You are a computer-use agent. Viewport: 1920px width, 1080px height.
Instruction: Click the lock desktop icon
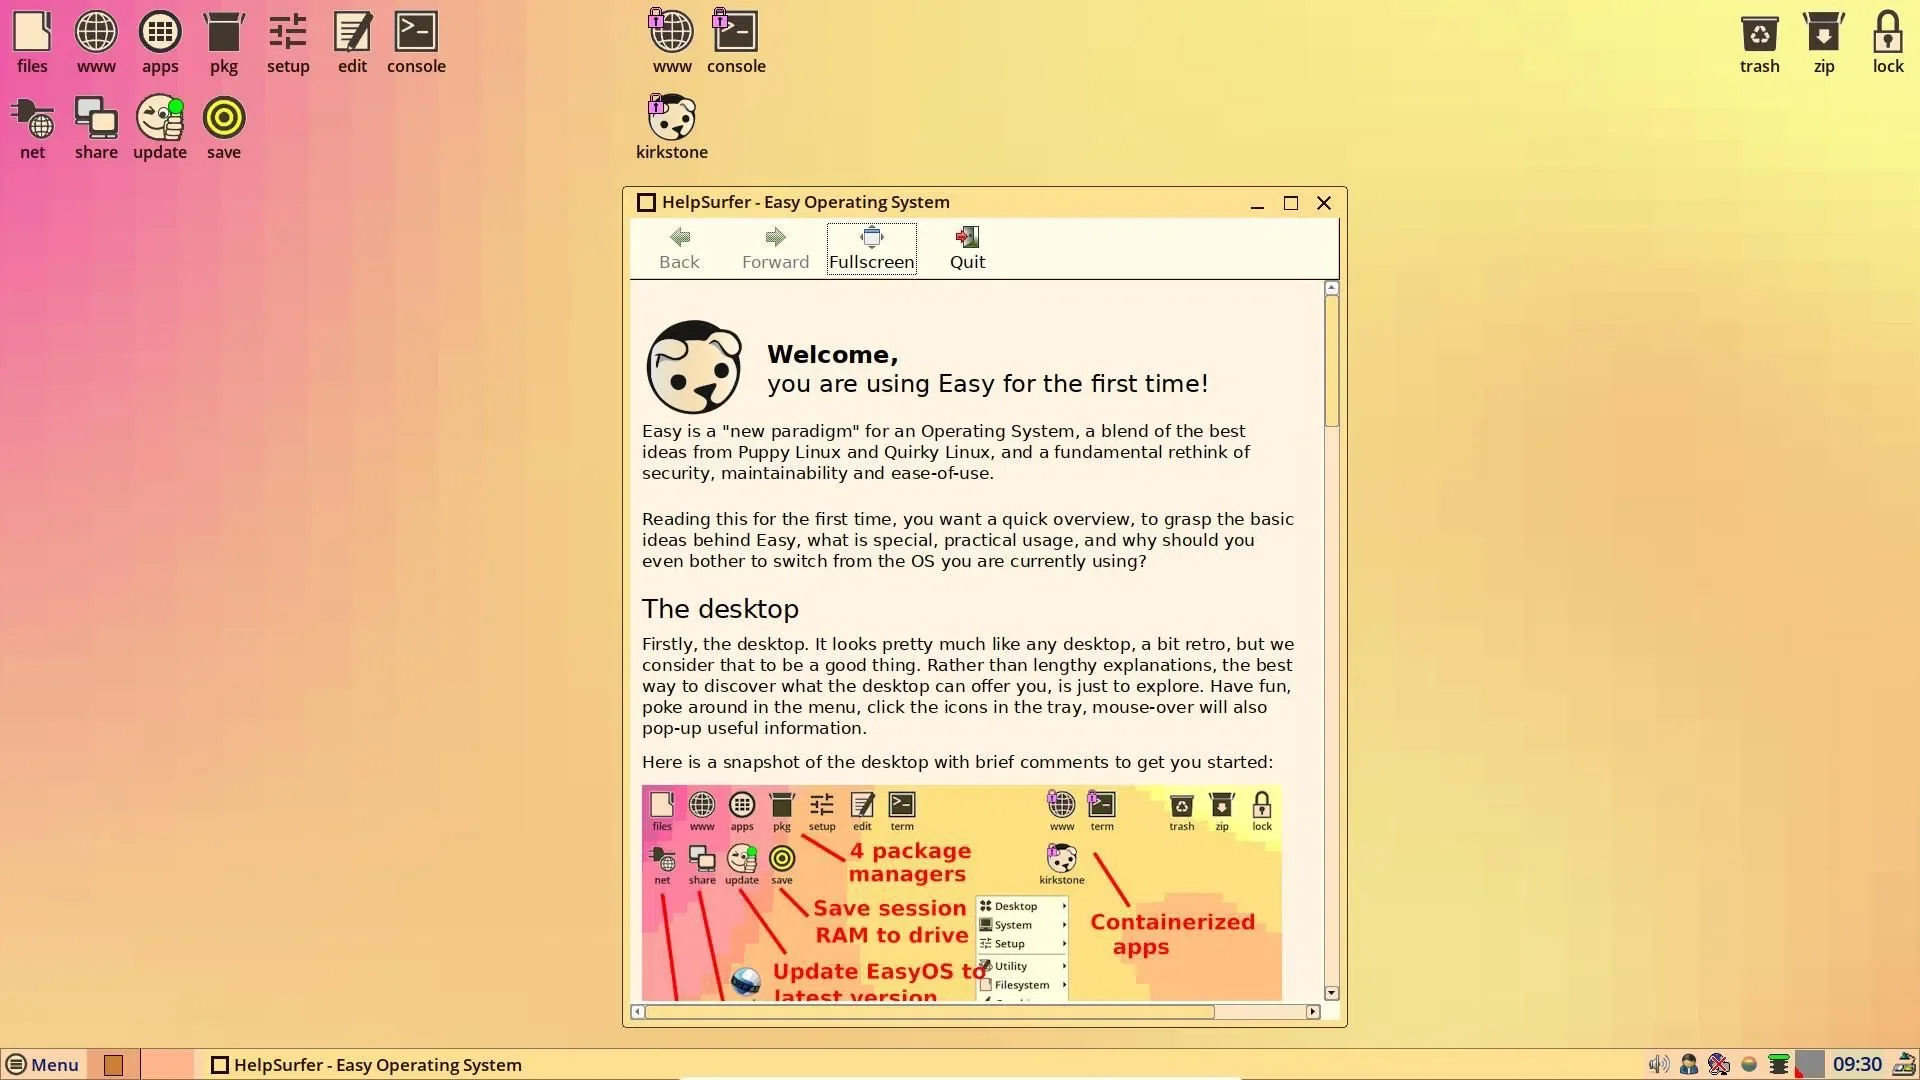[x=1888, y=42]
